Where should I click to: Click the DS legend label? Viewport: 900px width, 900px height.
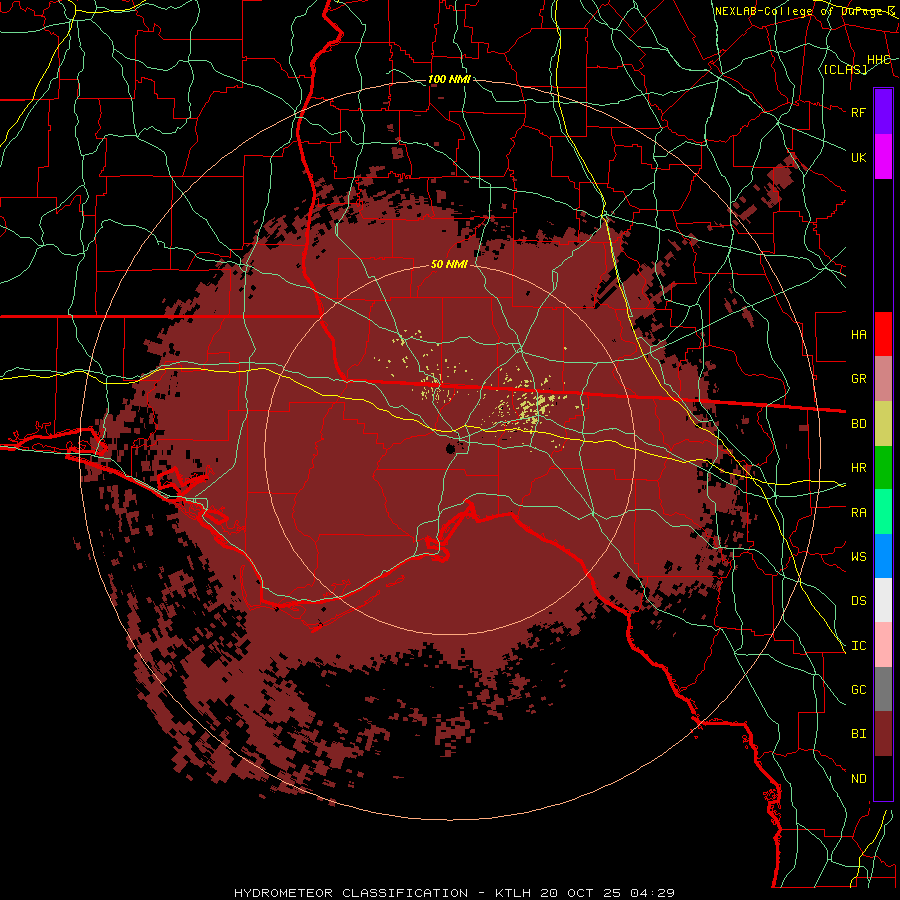(858, 601)
